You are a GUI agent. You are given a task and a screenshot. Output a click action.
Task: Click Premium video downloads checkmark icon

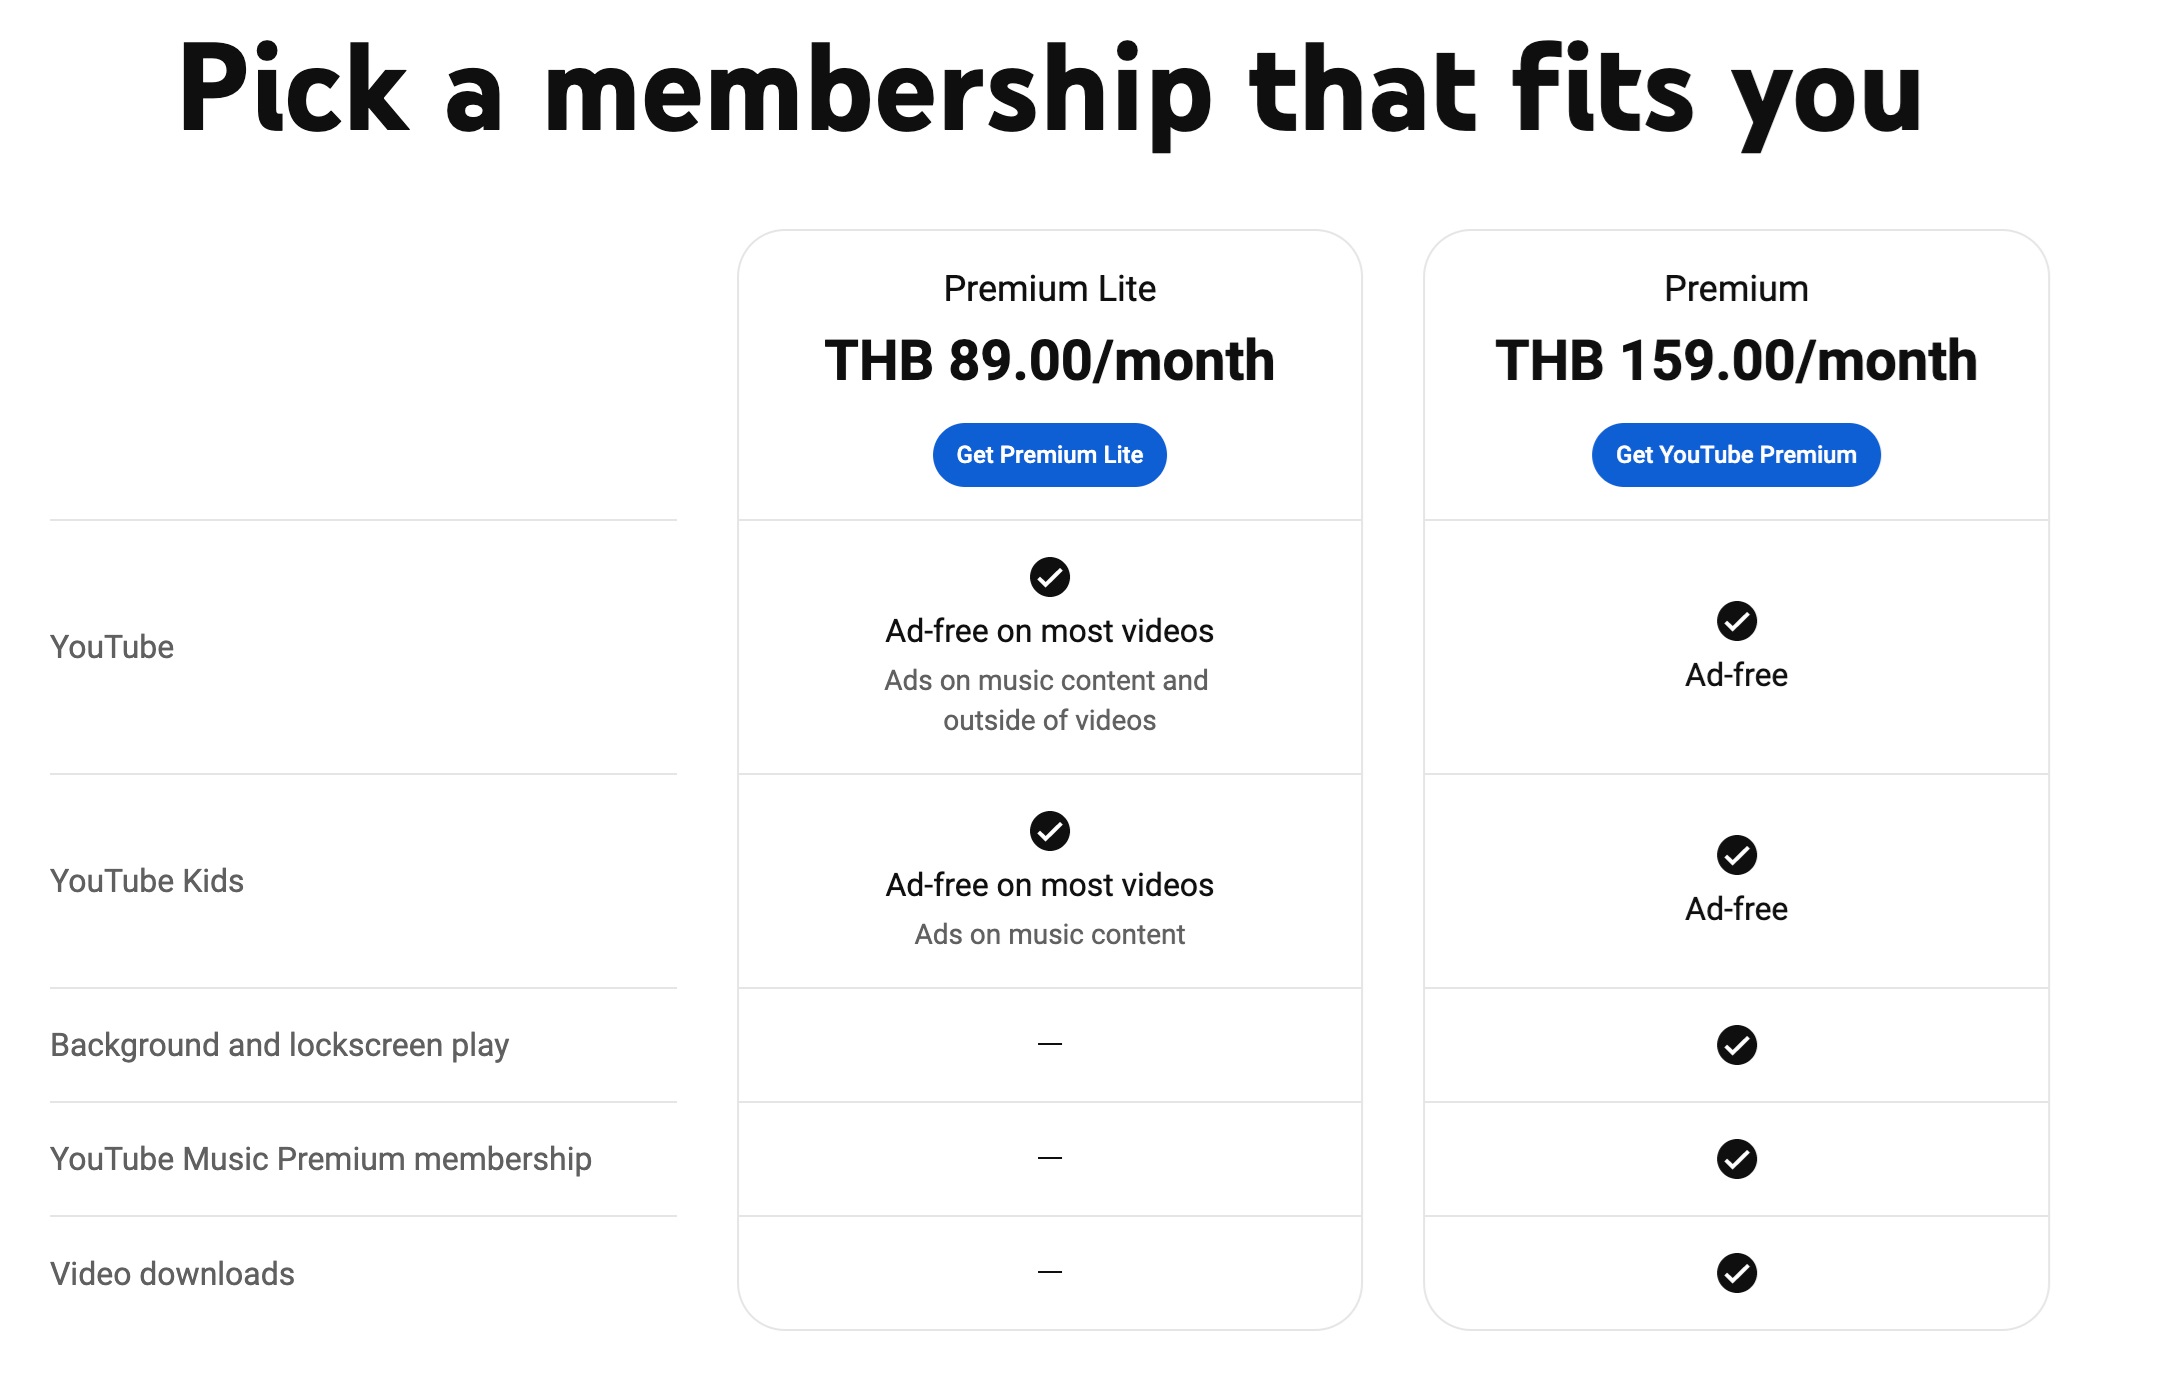click(x=1736, y=1273)
